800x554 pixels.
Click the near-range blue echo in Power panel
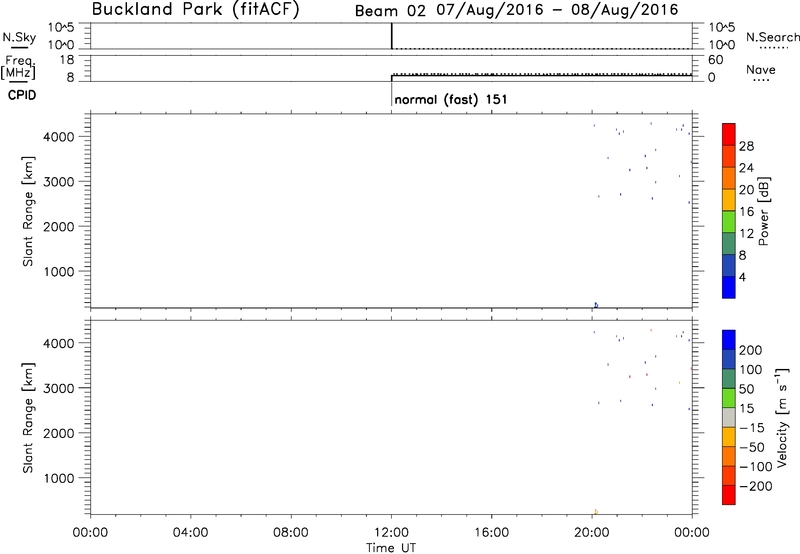pyautogui.click(x=596, y=305)
